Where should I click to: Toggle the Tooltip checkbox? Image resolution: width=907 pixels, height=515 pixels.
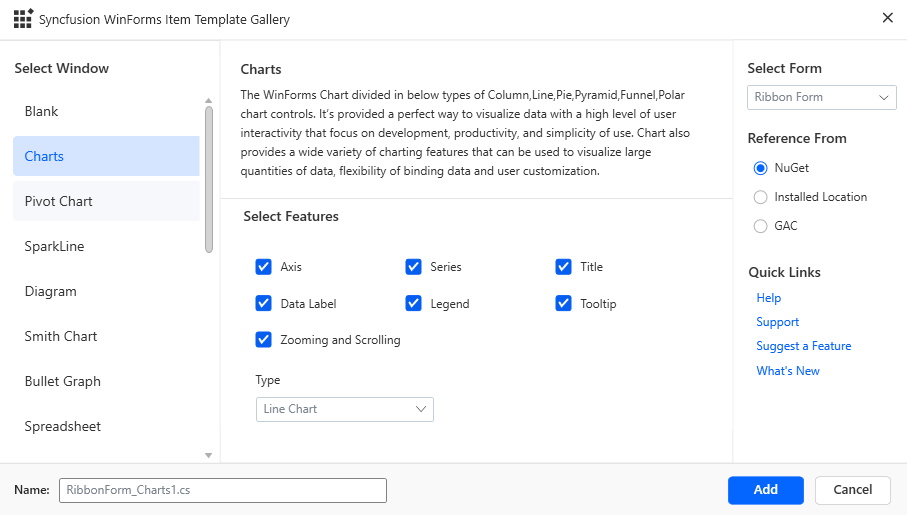coord(563,303)
